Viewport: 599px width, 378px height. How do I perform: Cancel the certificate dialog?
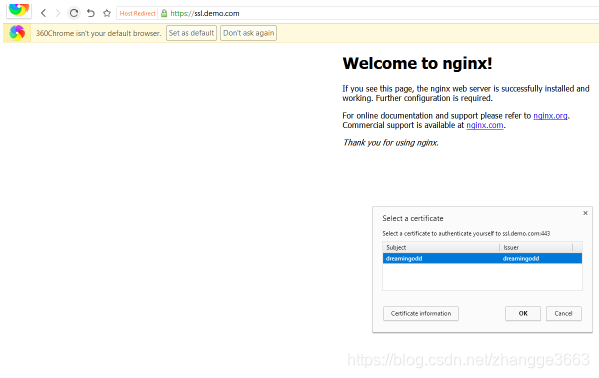(564, 313)
